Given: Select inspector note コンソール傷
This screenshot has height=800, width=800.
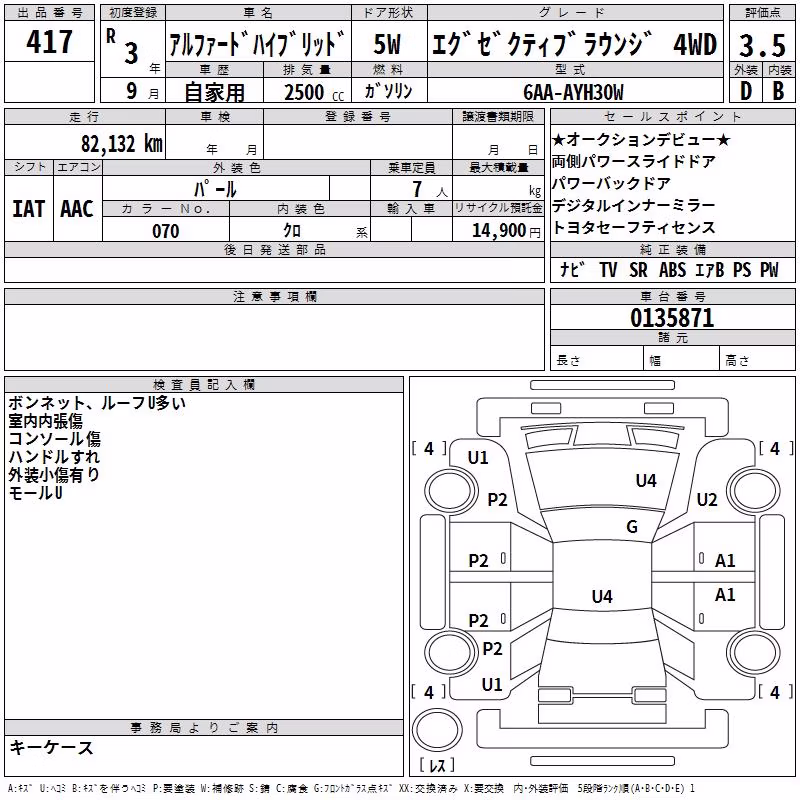Looking at the screenshot, I should pyautogui.click(x=55, y=439).
